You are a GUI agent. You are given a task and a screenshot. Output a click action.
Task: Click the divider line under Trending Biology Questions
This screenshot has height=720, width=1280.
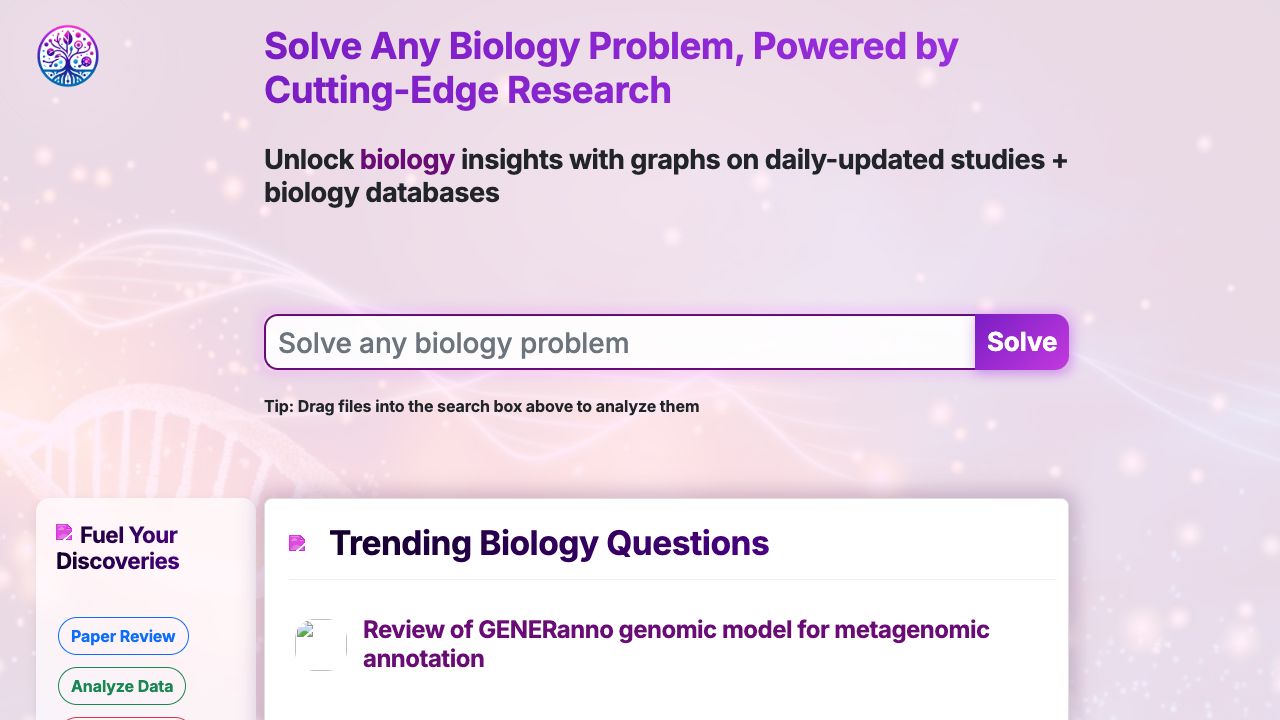pos(671,579)
